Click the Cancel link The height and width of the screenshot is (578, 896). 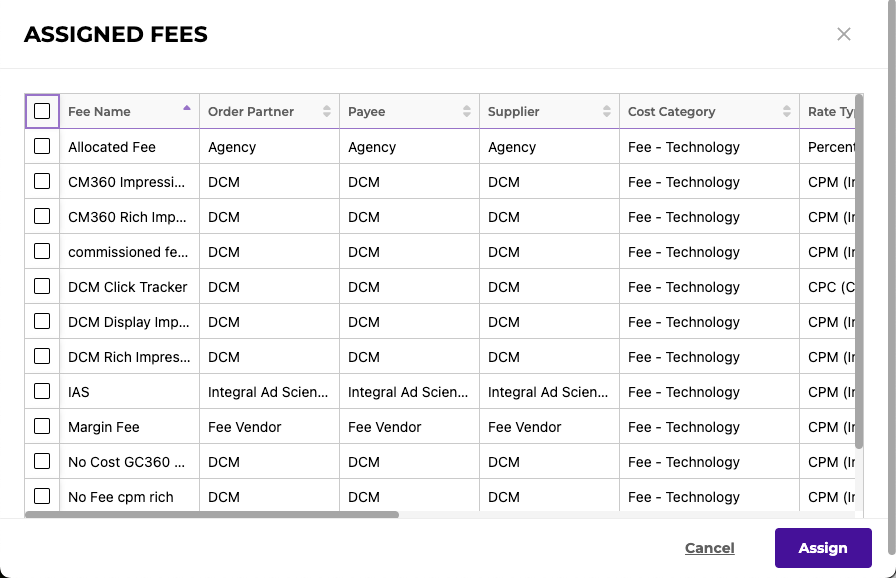pyautogui.click(x=710, y=548)
